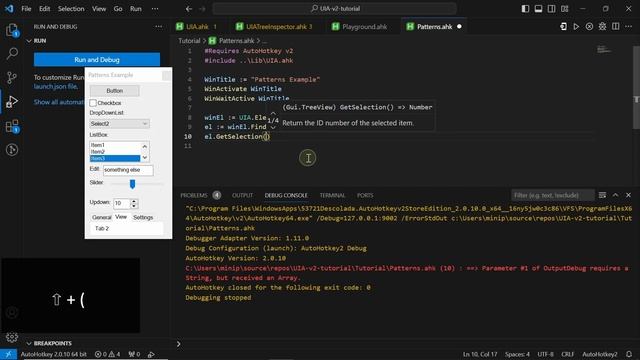Select the Settings tab in Patterns Example
This screenshot has height=360, width=640.
point(143,218)
